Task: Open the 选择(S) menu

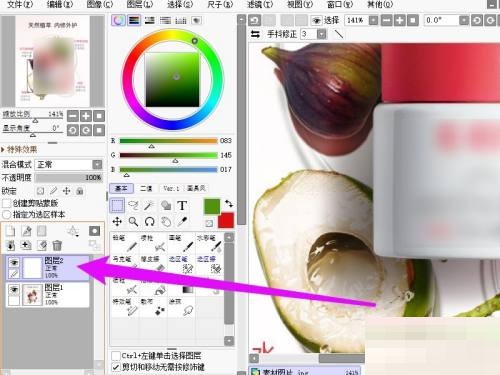Action: (x=180, y=5)
